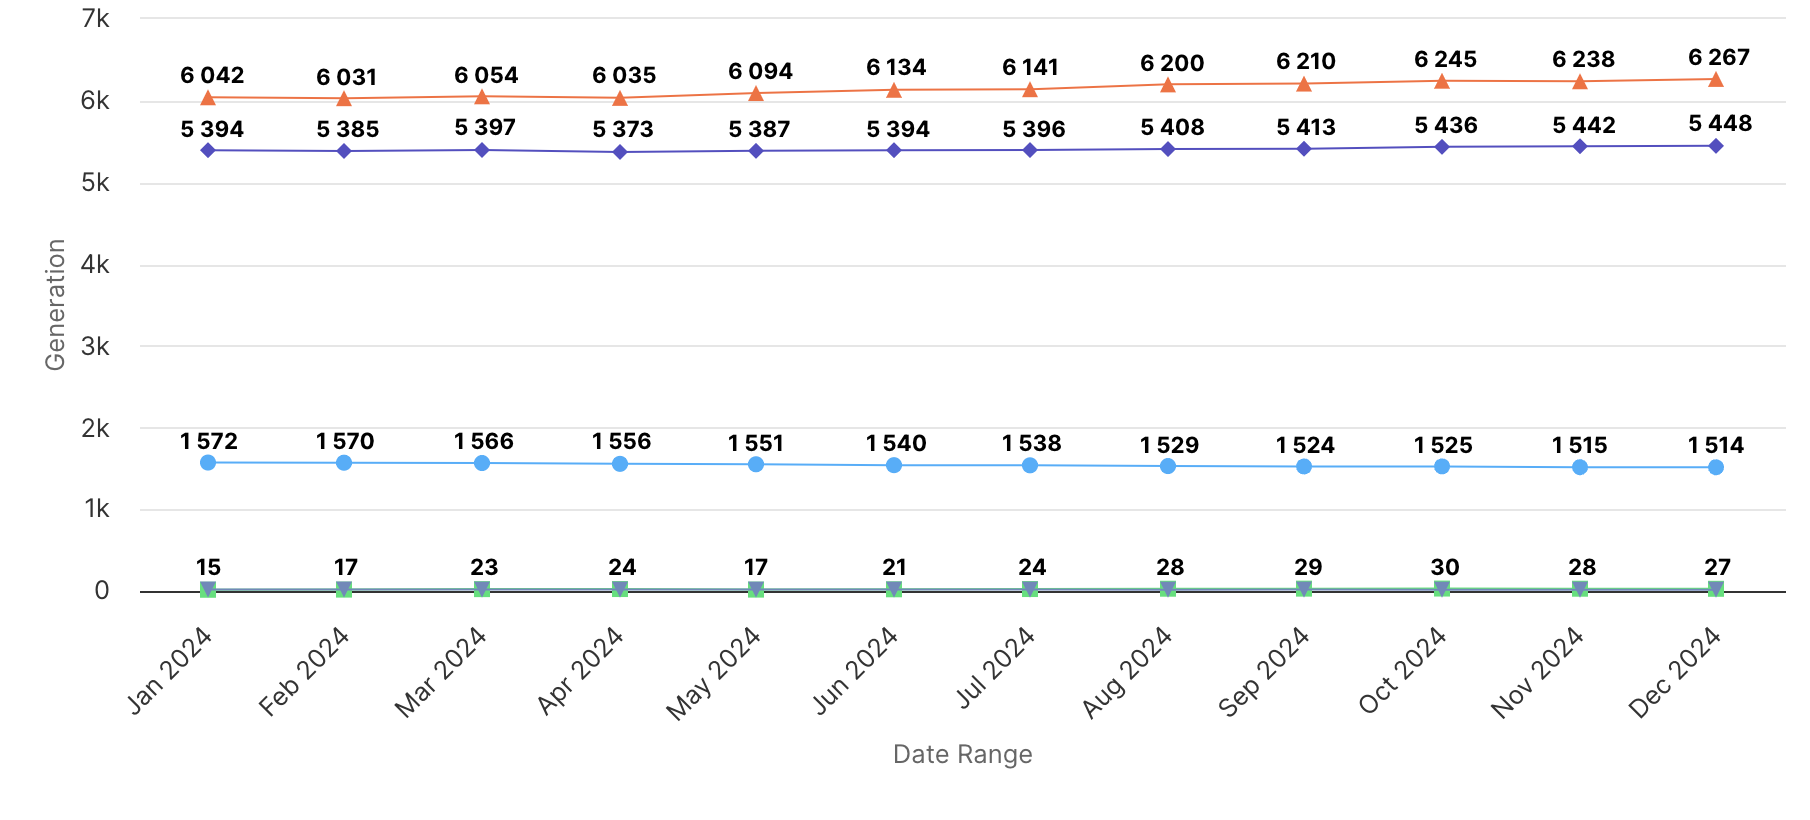The height and width of the screenshot is (820, 1810).
Task: Click the 5 373 data label
Action: coord(623,129)
